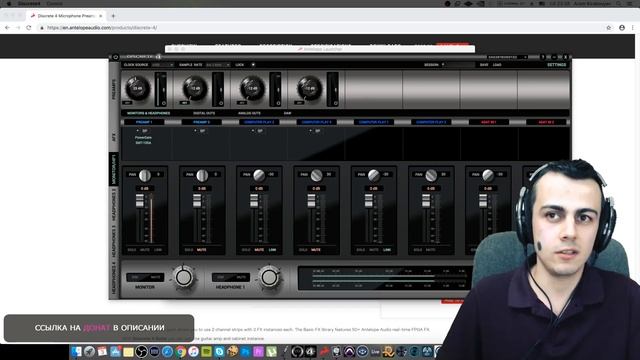Open the mode button under first preamp knob
Image resolution: width=640 pixels, height=360 pixels.
(127, 103)
